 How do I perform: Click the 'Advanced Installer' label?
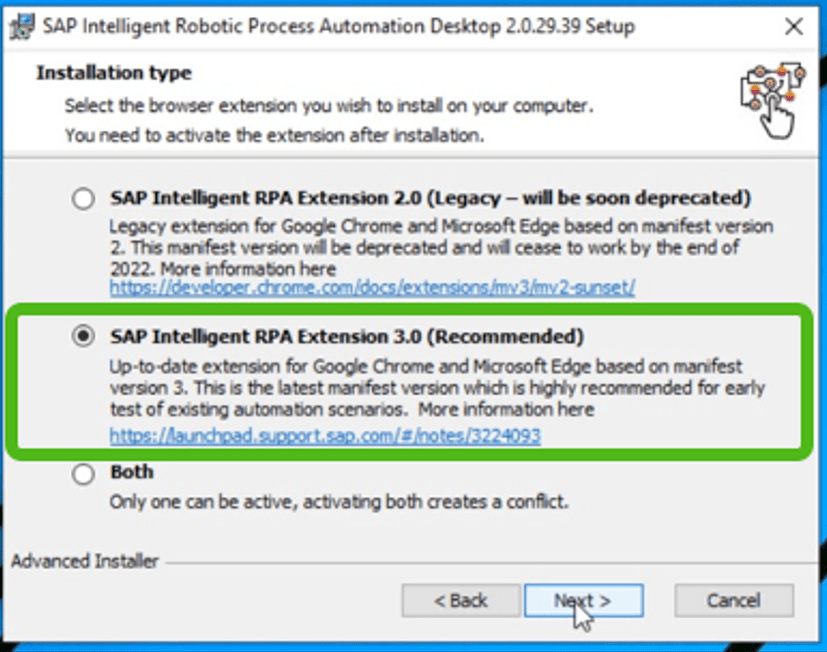pos(85,561)
